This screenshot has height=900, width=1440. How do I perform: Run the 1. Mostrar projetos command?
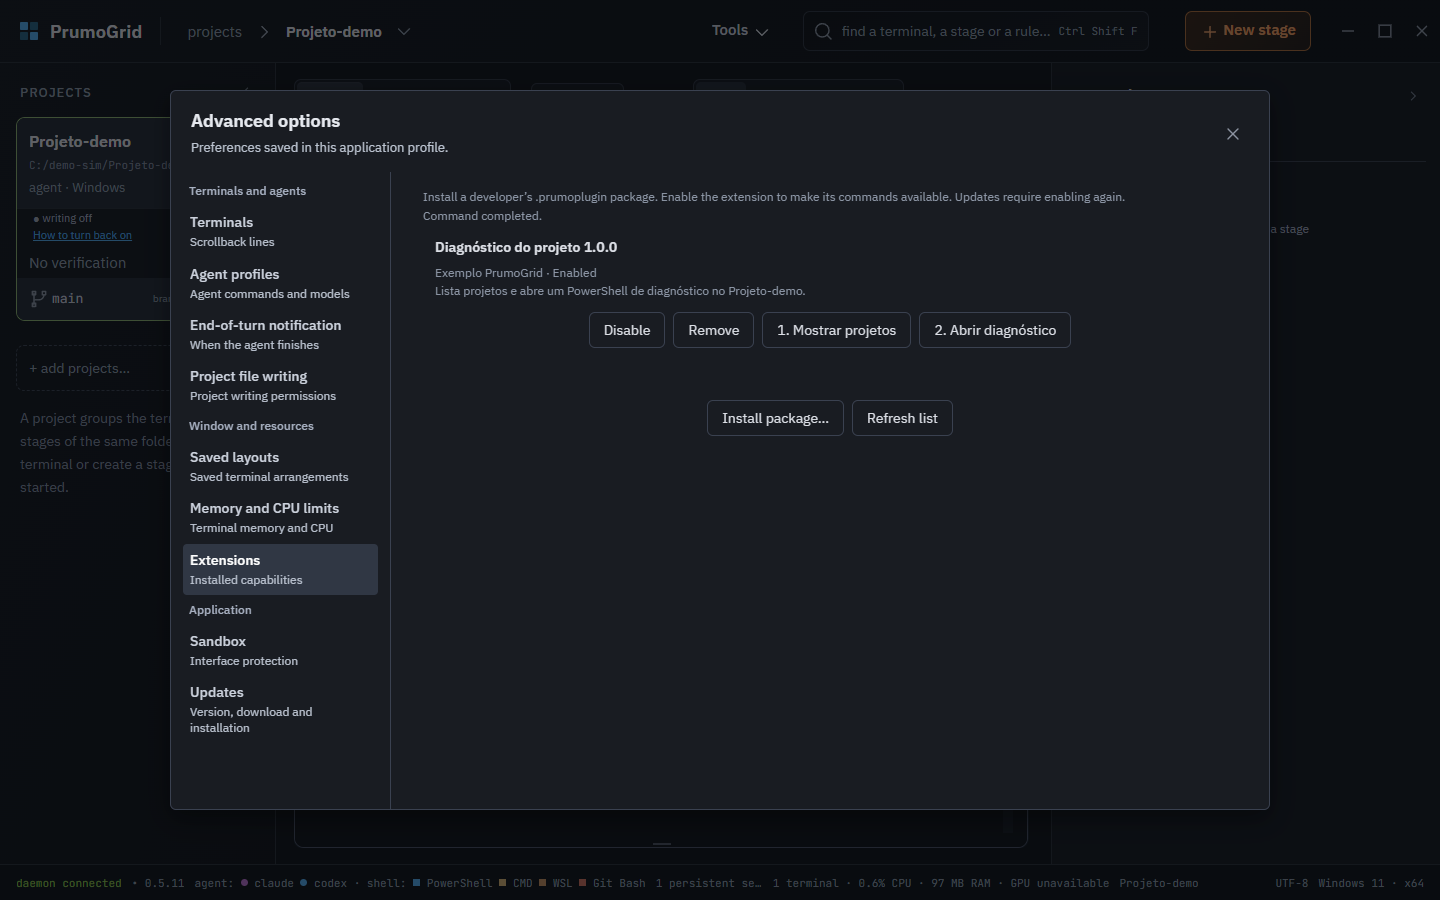click(x=837, y=330)
